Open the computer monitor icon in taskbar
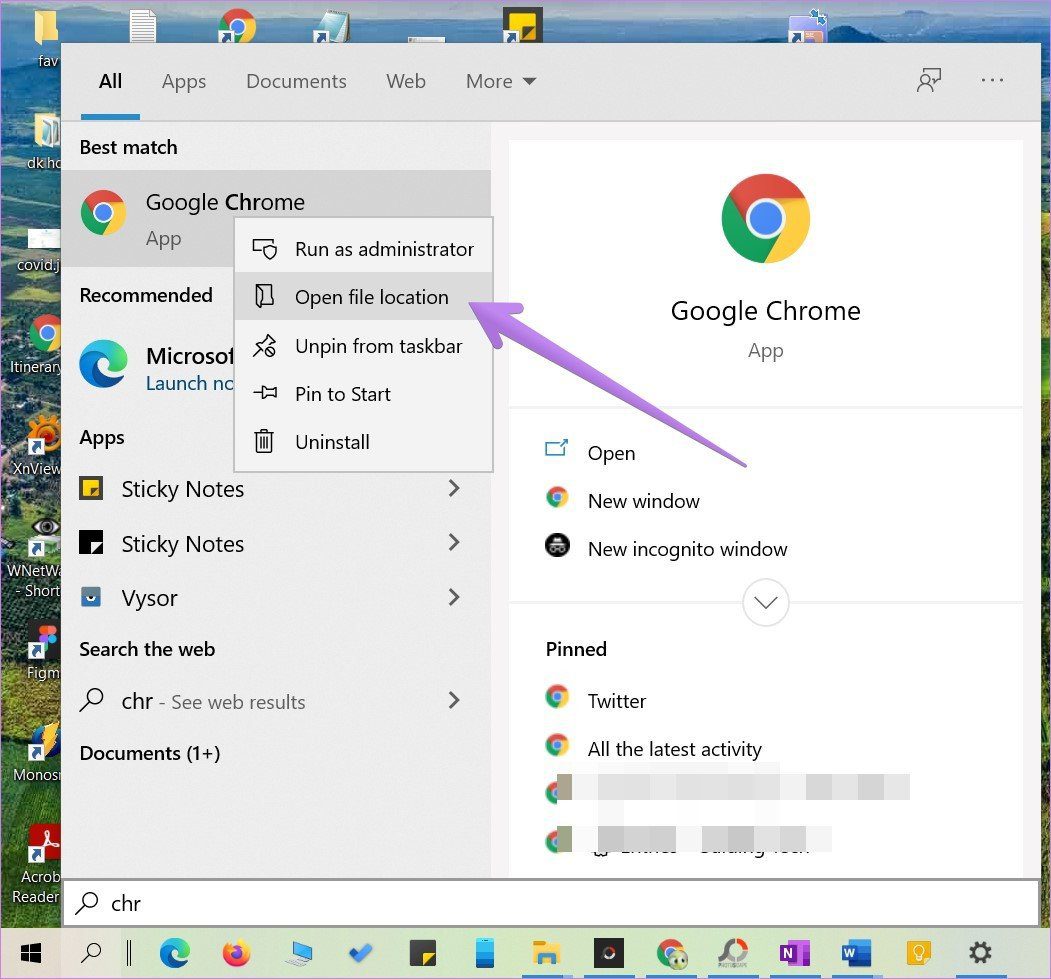Image resolution: width=1051 pixels, height=979 pixels. (x=299, y=952)
